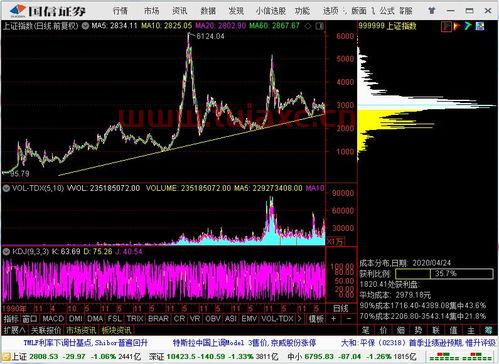Click the red boxed icon beside 上证指数

[x=446, y=26]
